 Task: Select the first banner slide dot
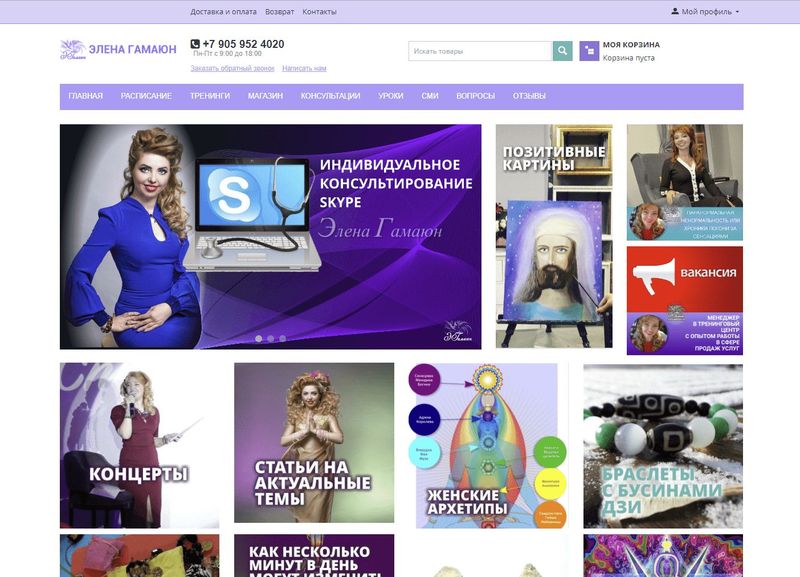coord(259,338)
